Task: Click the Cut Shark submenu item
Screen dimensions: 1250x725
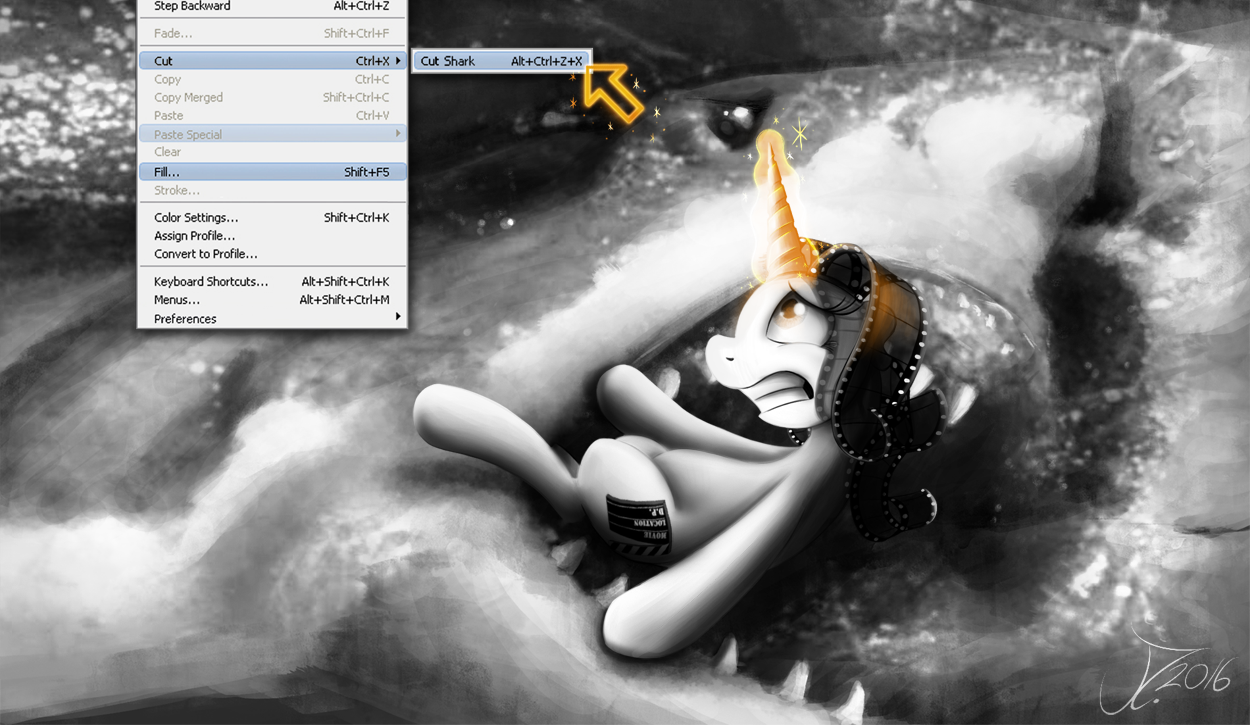Action: (501, 61)
